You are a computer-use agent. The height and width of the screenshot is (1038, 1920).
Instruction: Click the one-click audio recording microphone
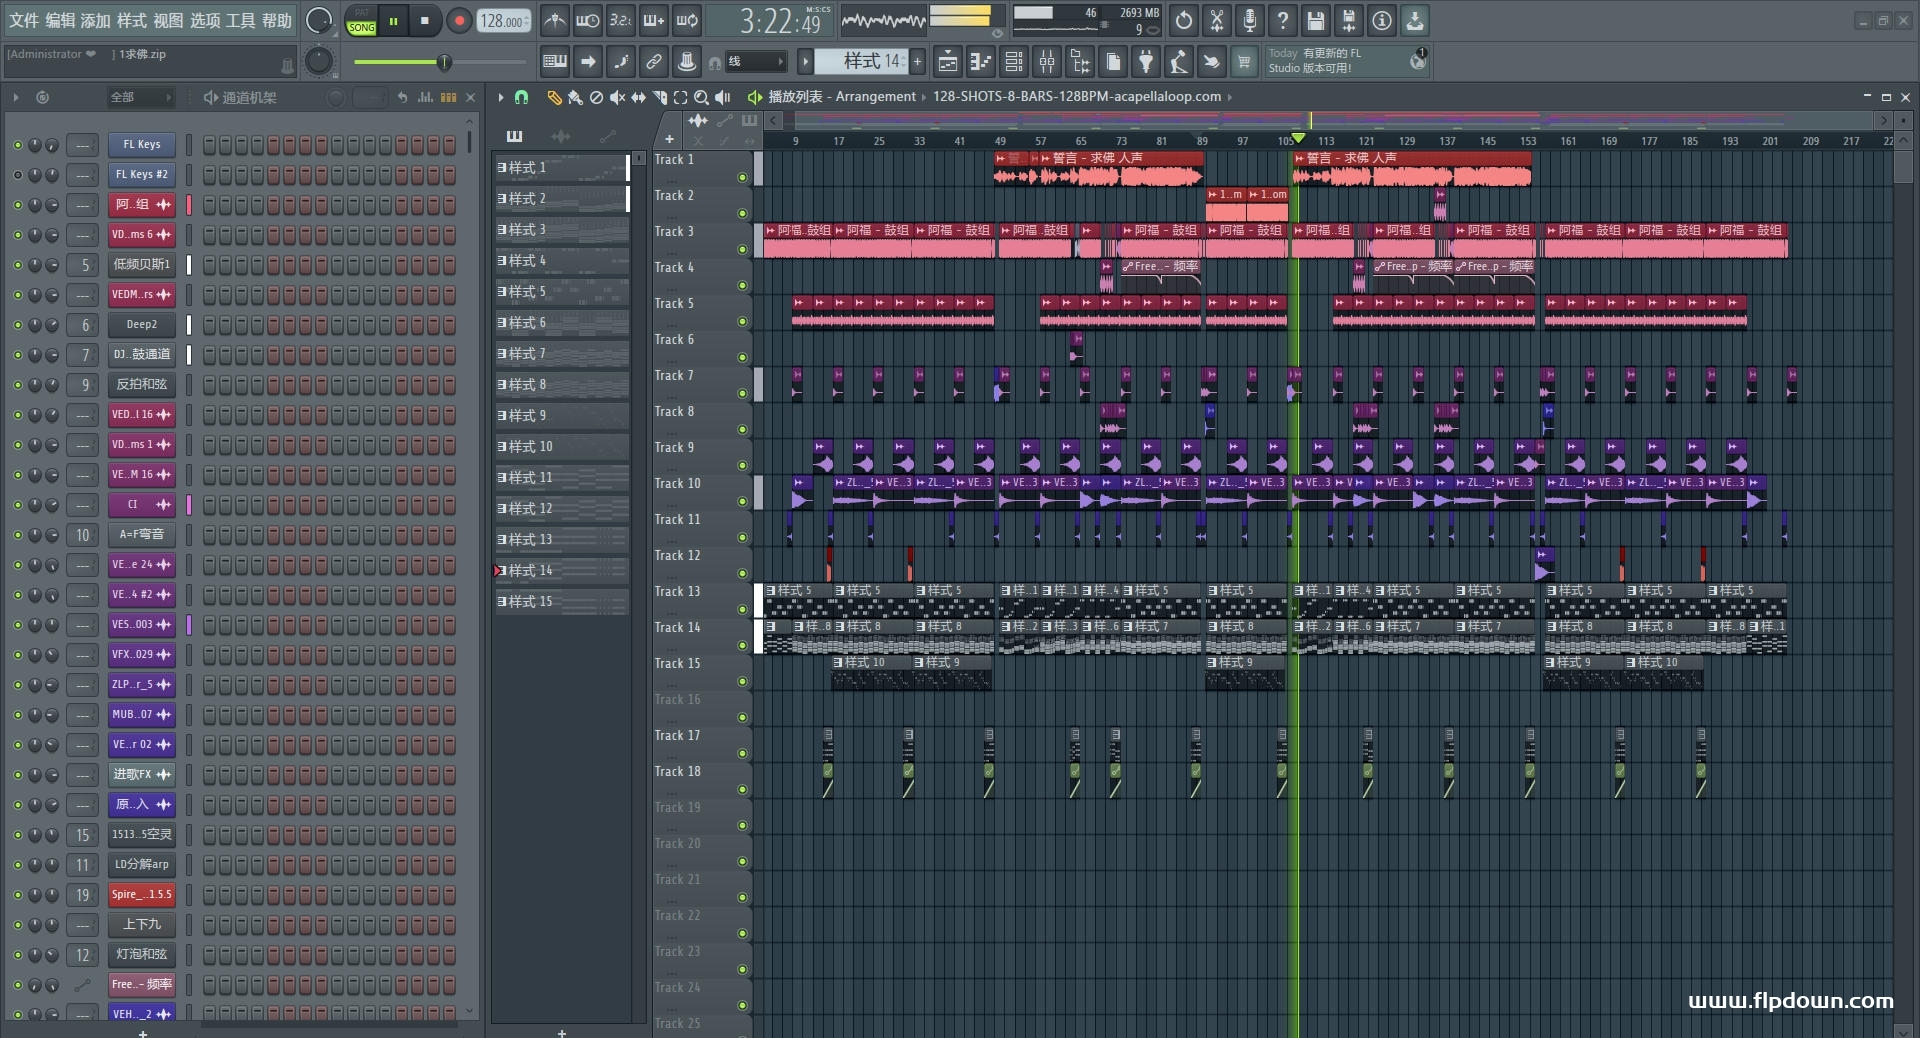[x=1249, y=21]
